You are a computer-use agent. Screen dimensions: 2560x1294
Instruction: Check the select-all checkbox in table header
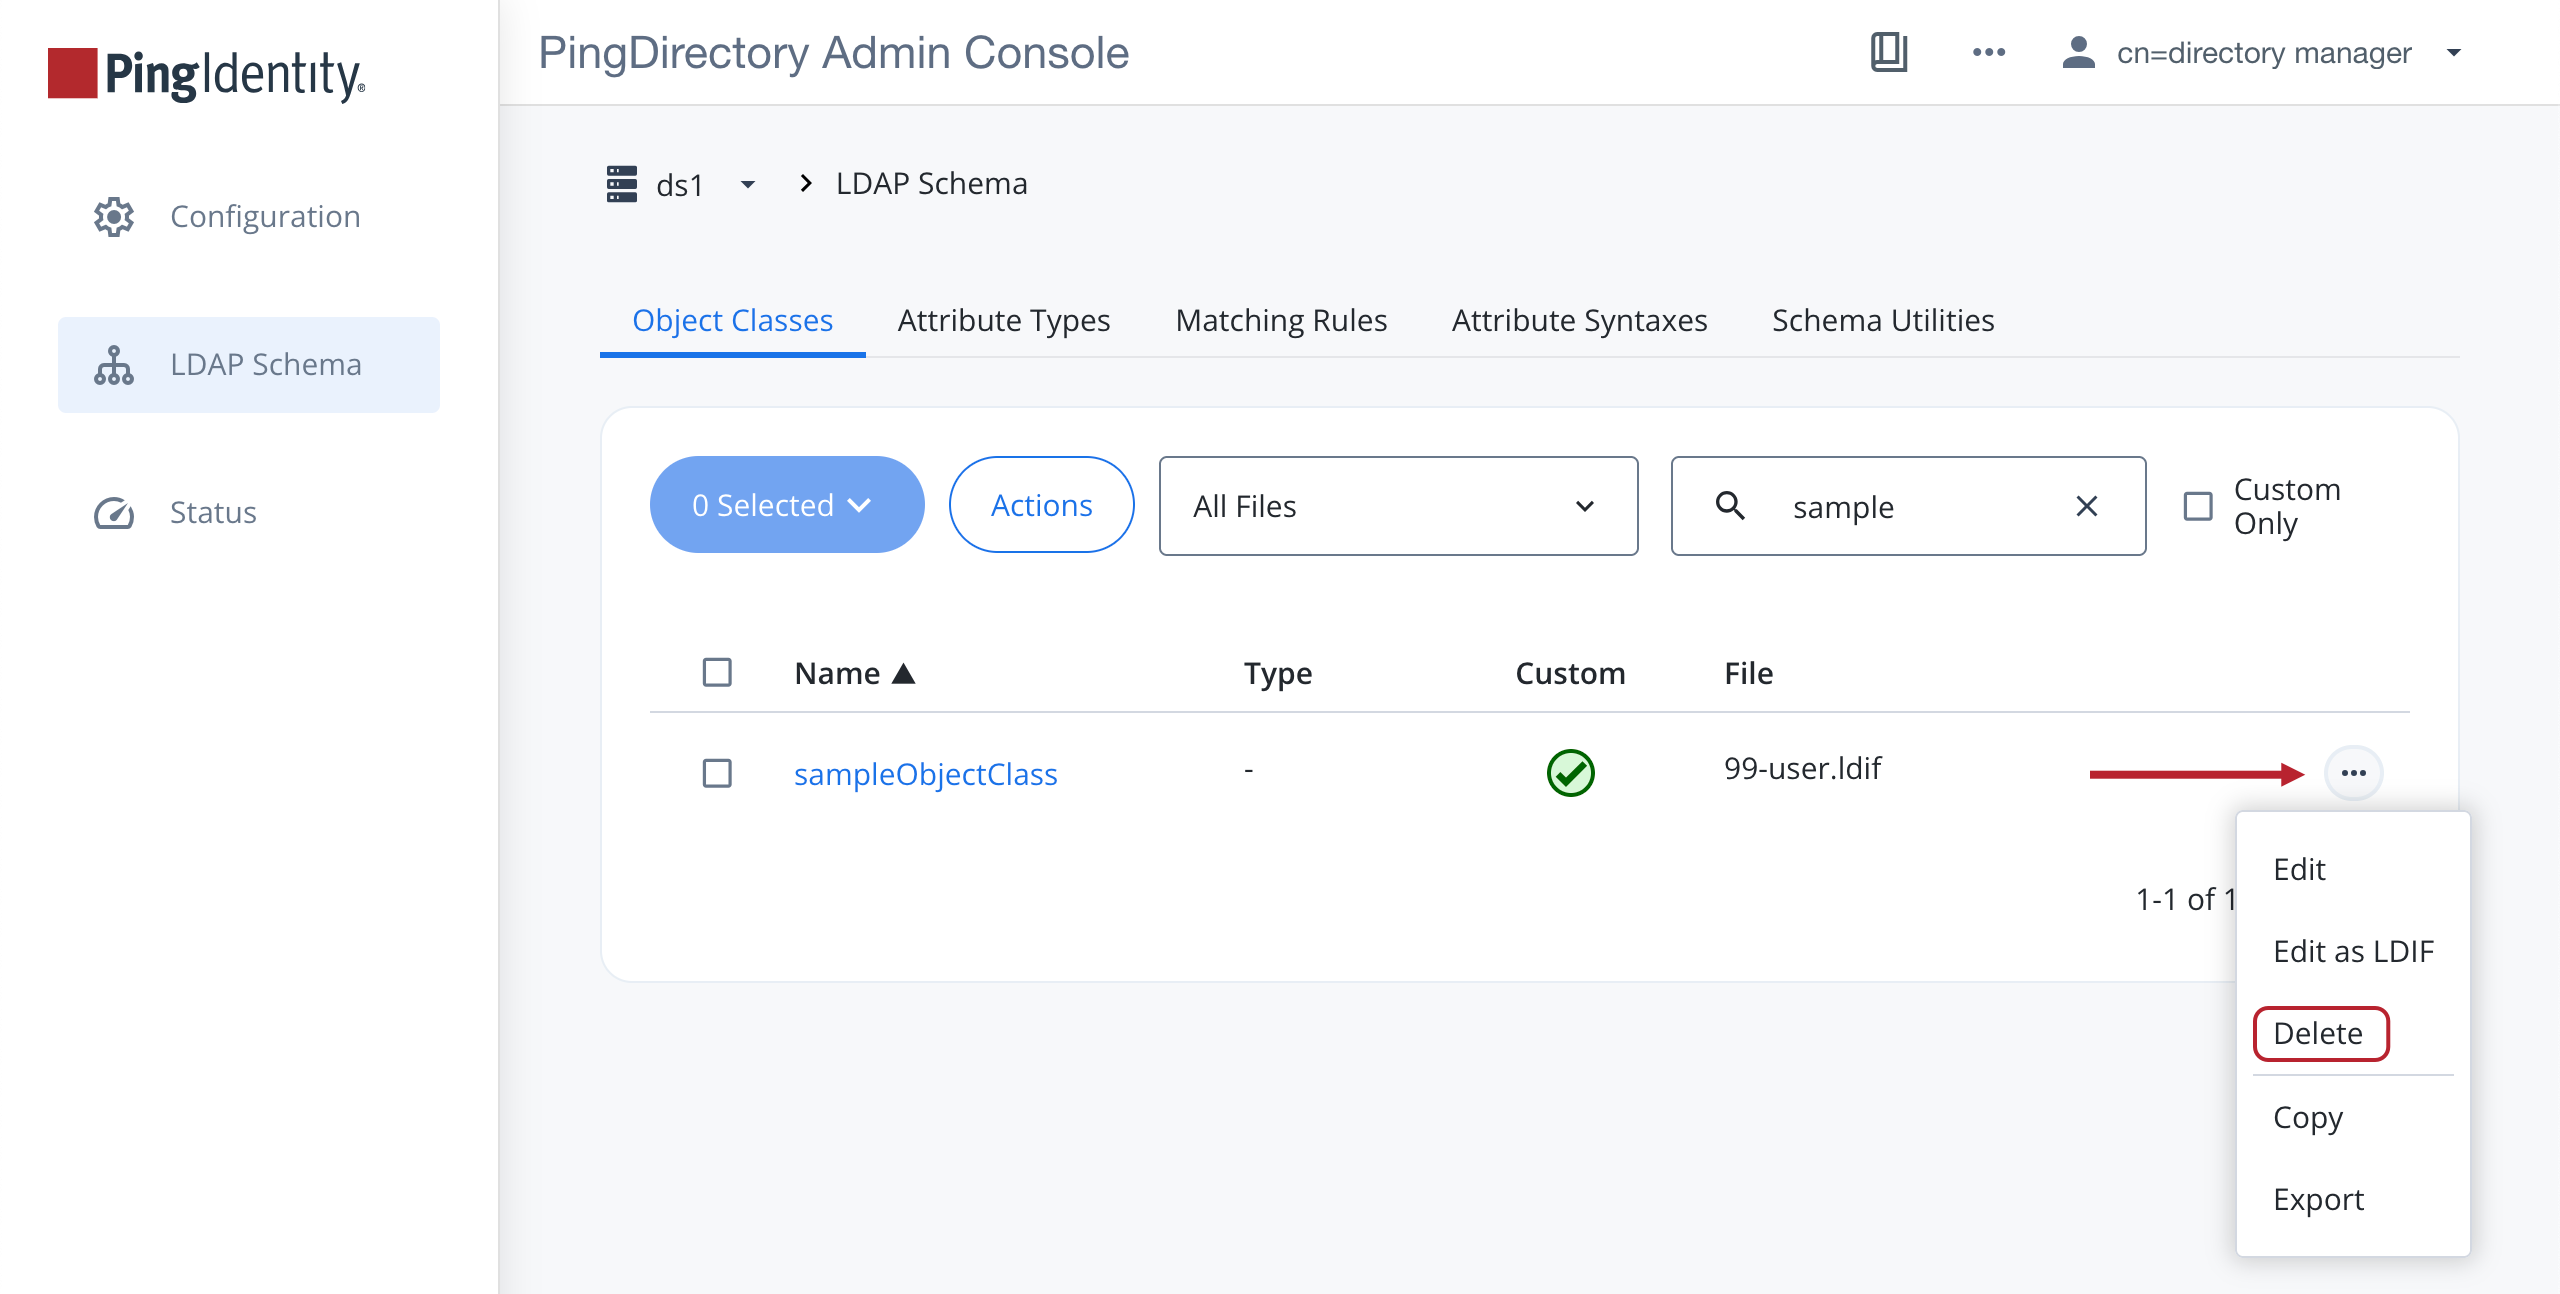coord(717,672)
